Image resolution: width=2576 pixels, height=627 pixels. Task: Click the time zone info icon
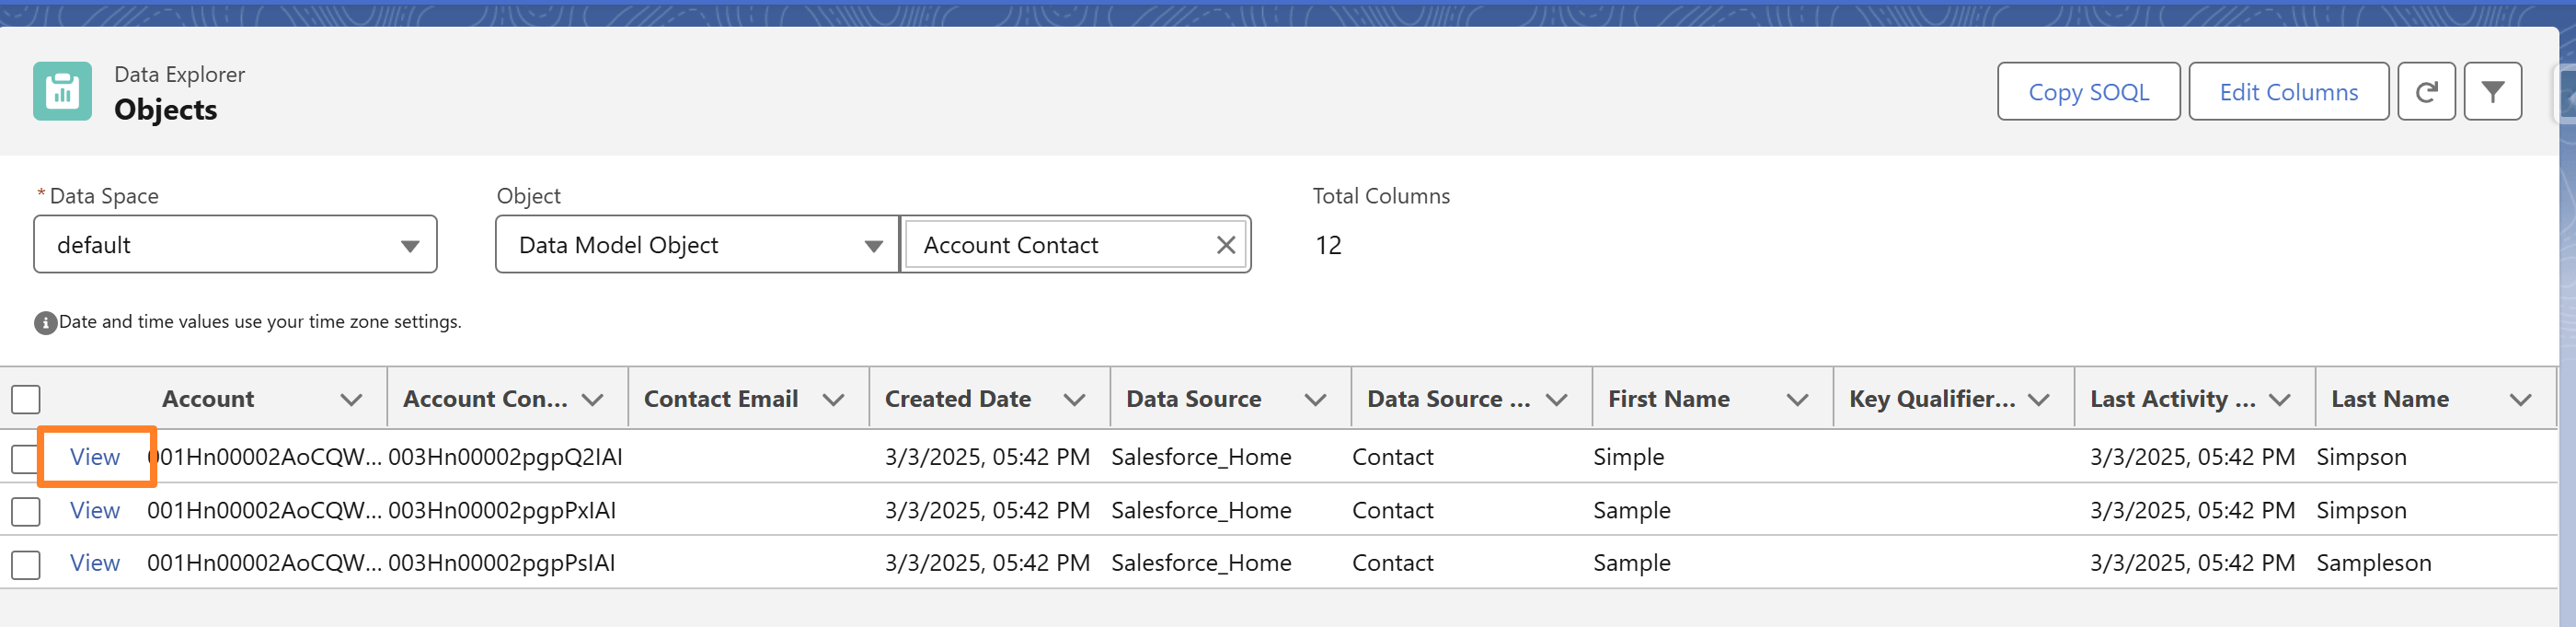(x=45, y=323)
